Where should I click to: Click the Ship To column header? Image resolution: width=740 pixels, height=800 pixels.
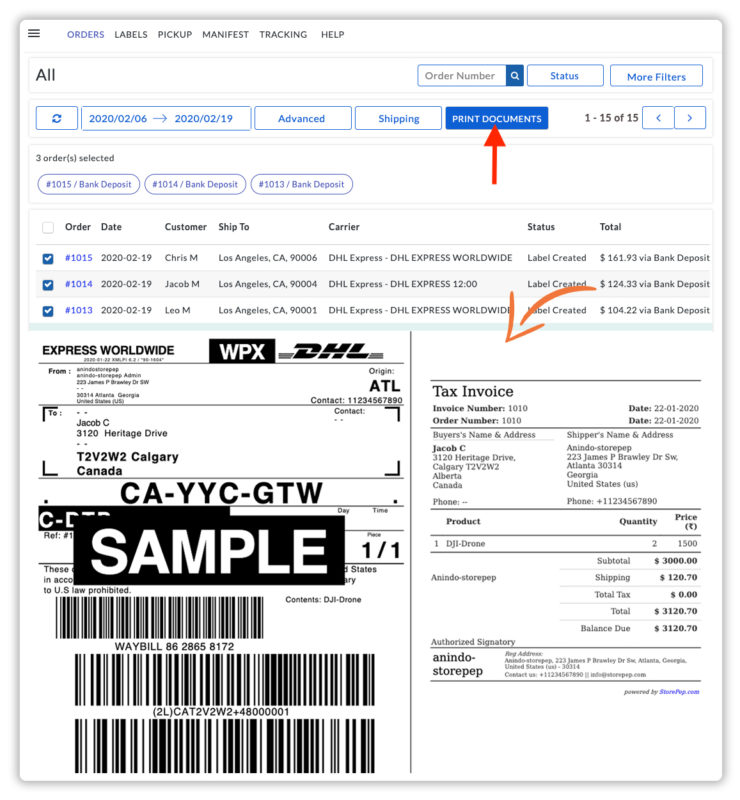234,227
